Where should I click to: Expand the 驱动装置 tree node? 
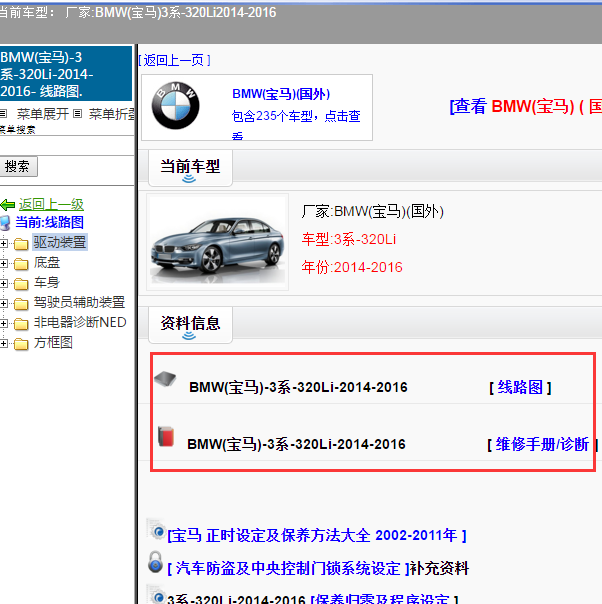[3, 243]
